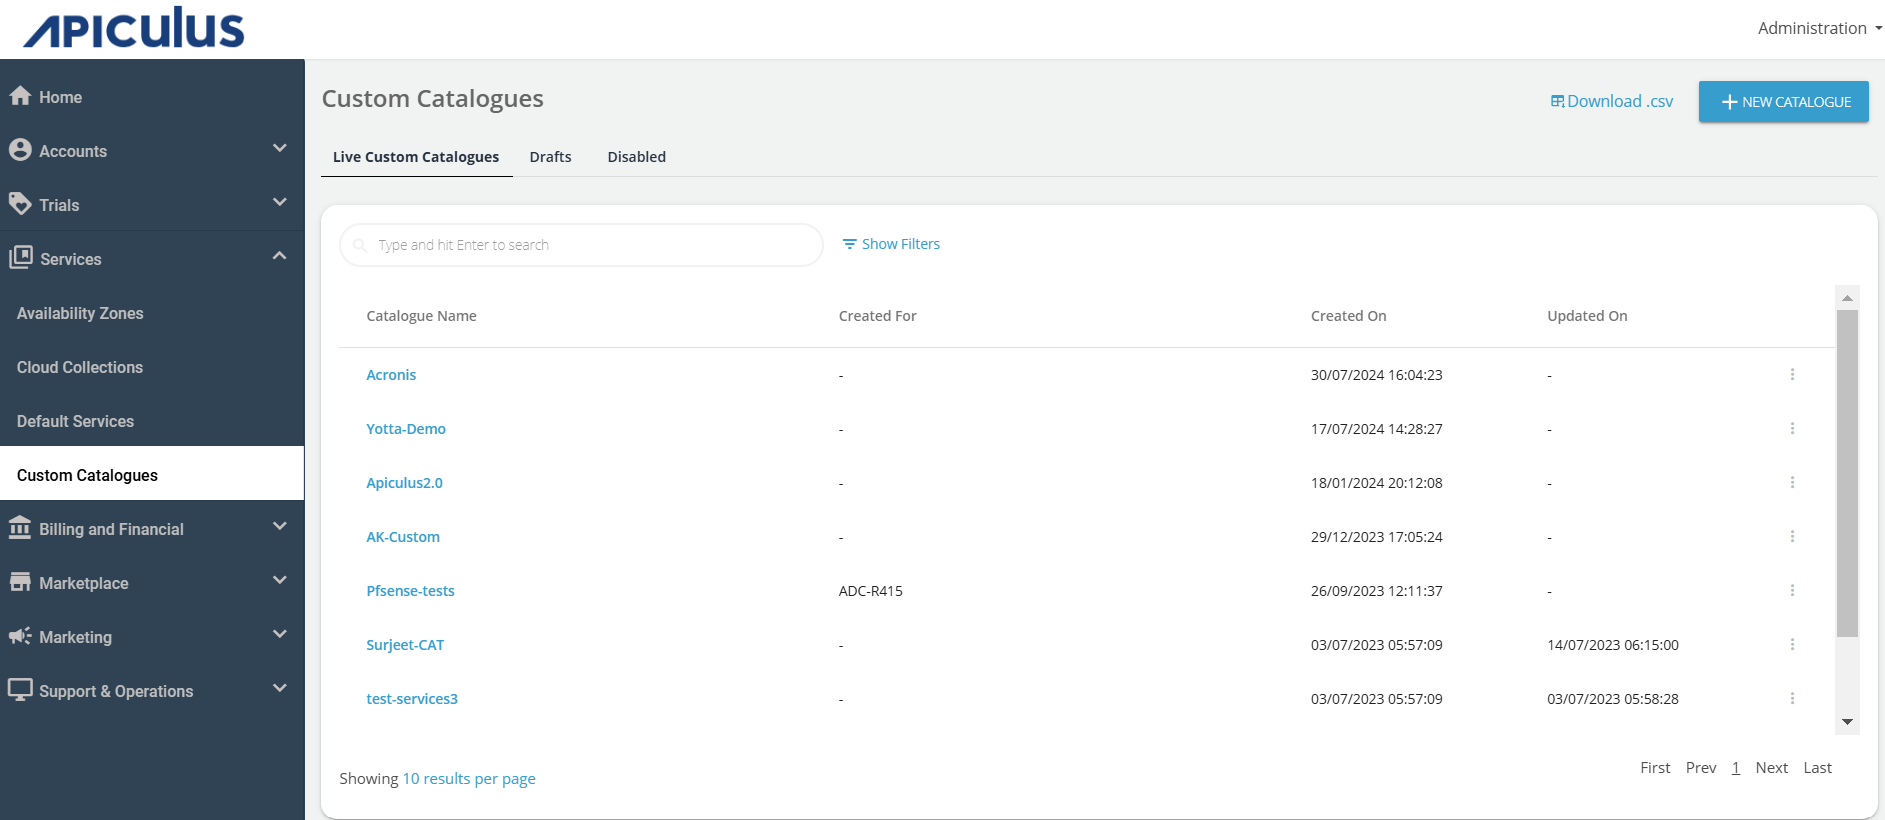
Task: Change the 10 results per page setting
Action: (469, 778)
